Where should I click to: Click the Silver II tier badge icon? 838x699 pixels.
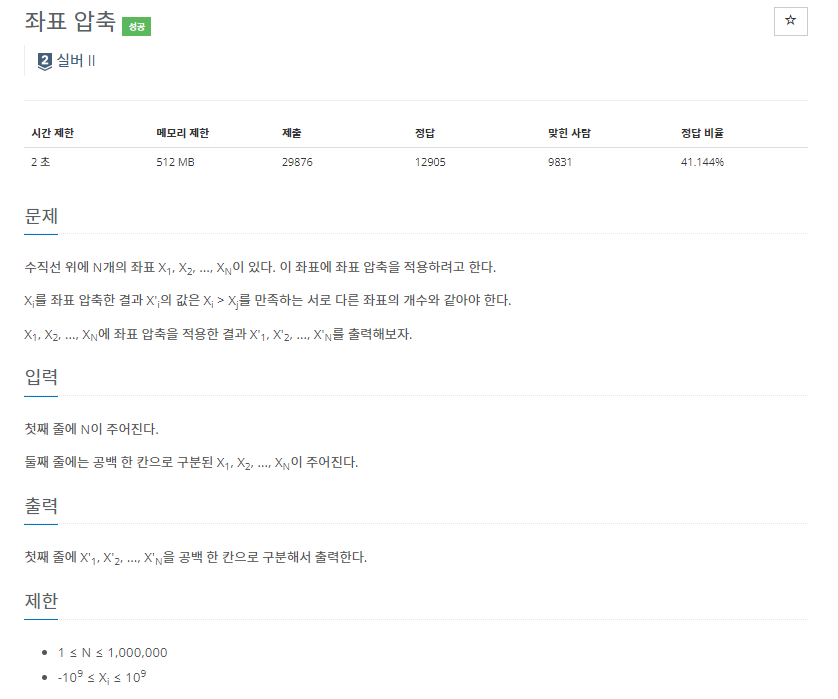pos(45,61)
